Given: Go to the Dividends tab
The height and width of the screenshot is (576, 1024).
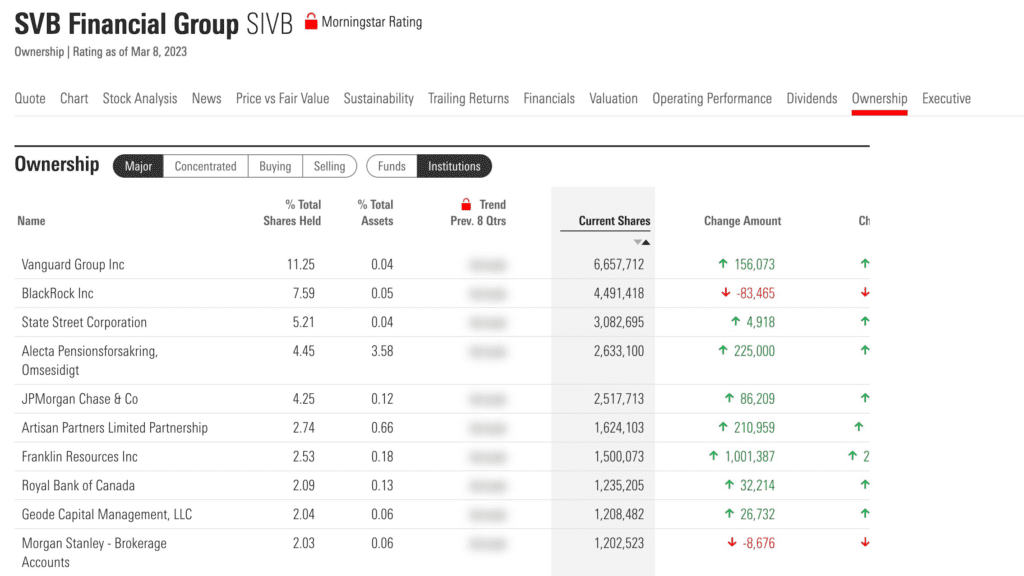Looking at the screenshot, I should (811, 98).
